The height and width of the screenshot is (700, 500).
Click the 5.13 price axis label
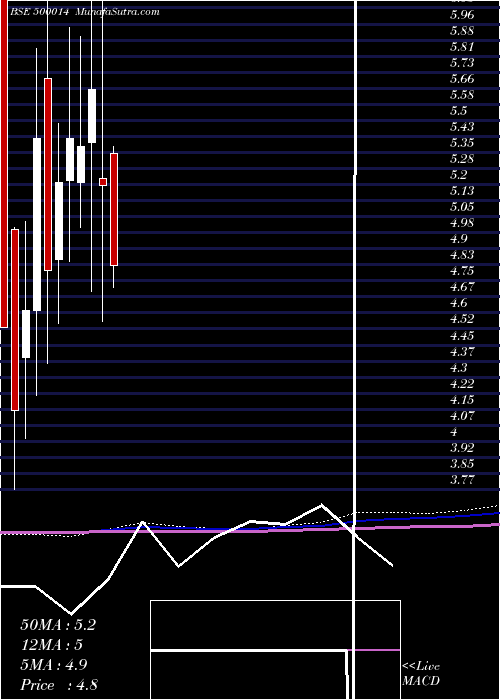462,191
